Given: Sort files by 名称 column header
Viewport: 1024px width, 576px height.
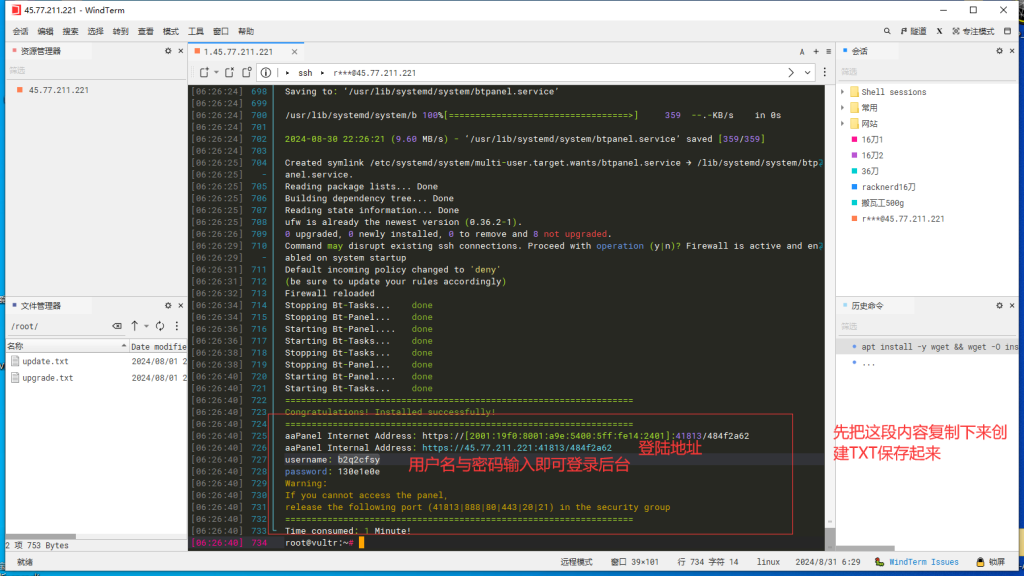Looking at the screenshot, I should 67,346.
